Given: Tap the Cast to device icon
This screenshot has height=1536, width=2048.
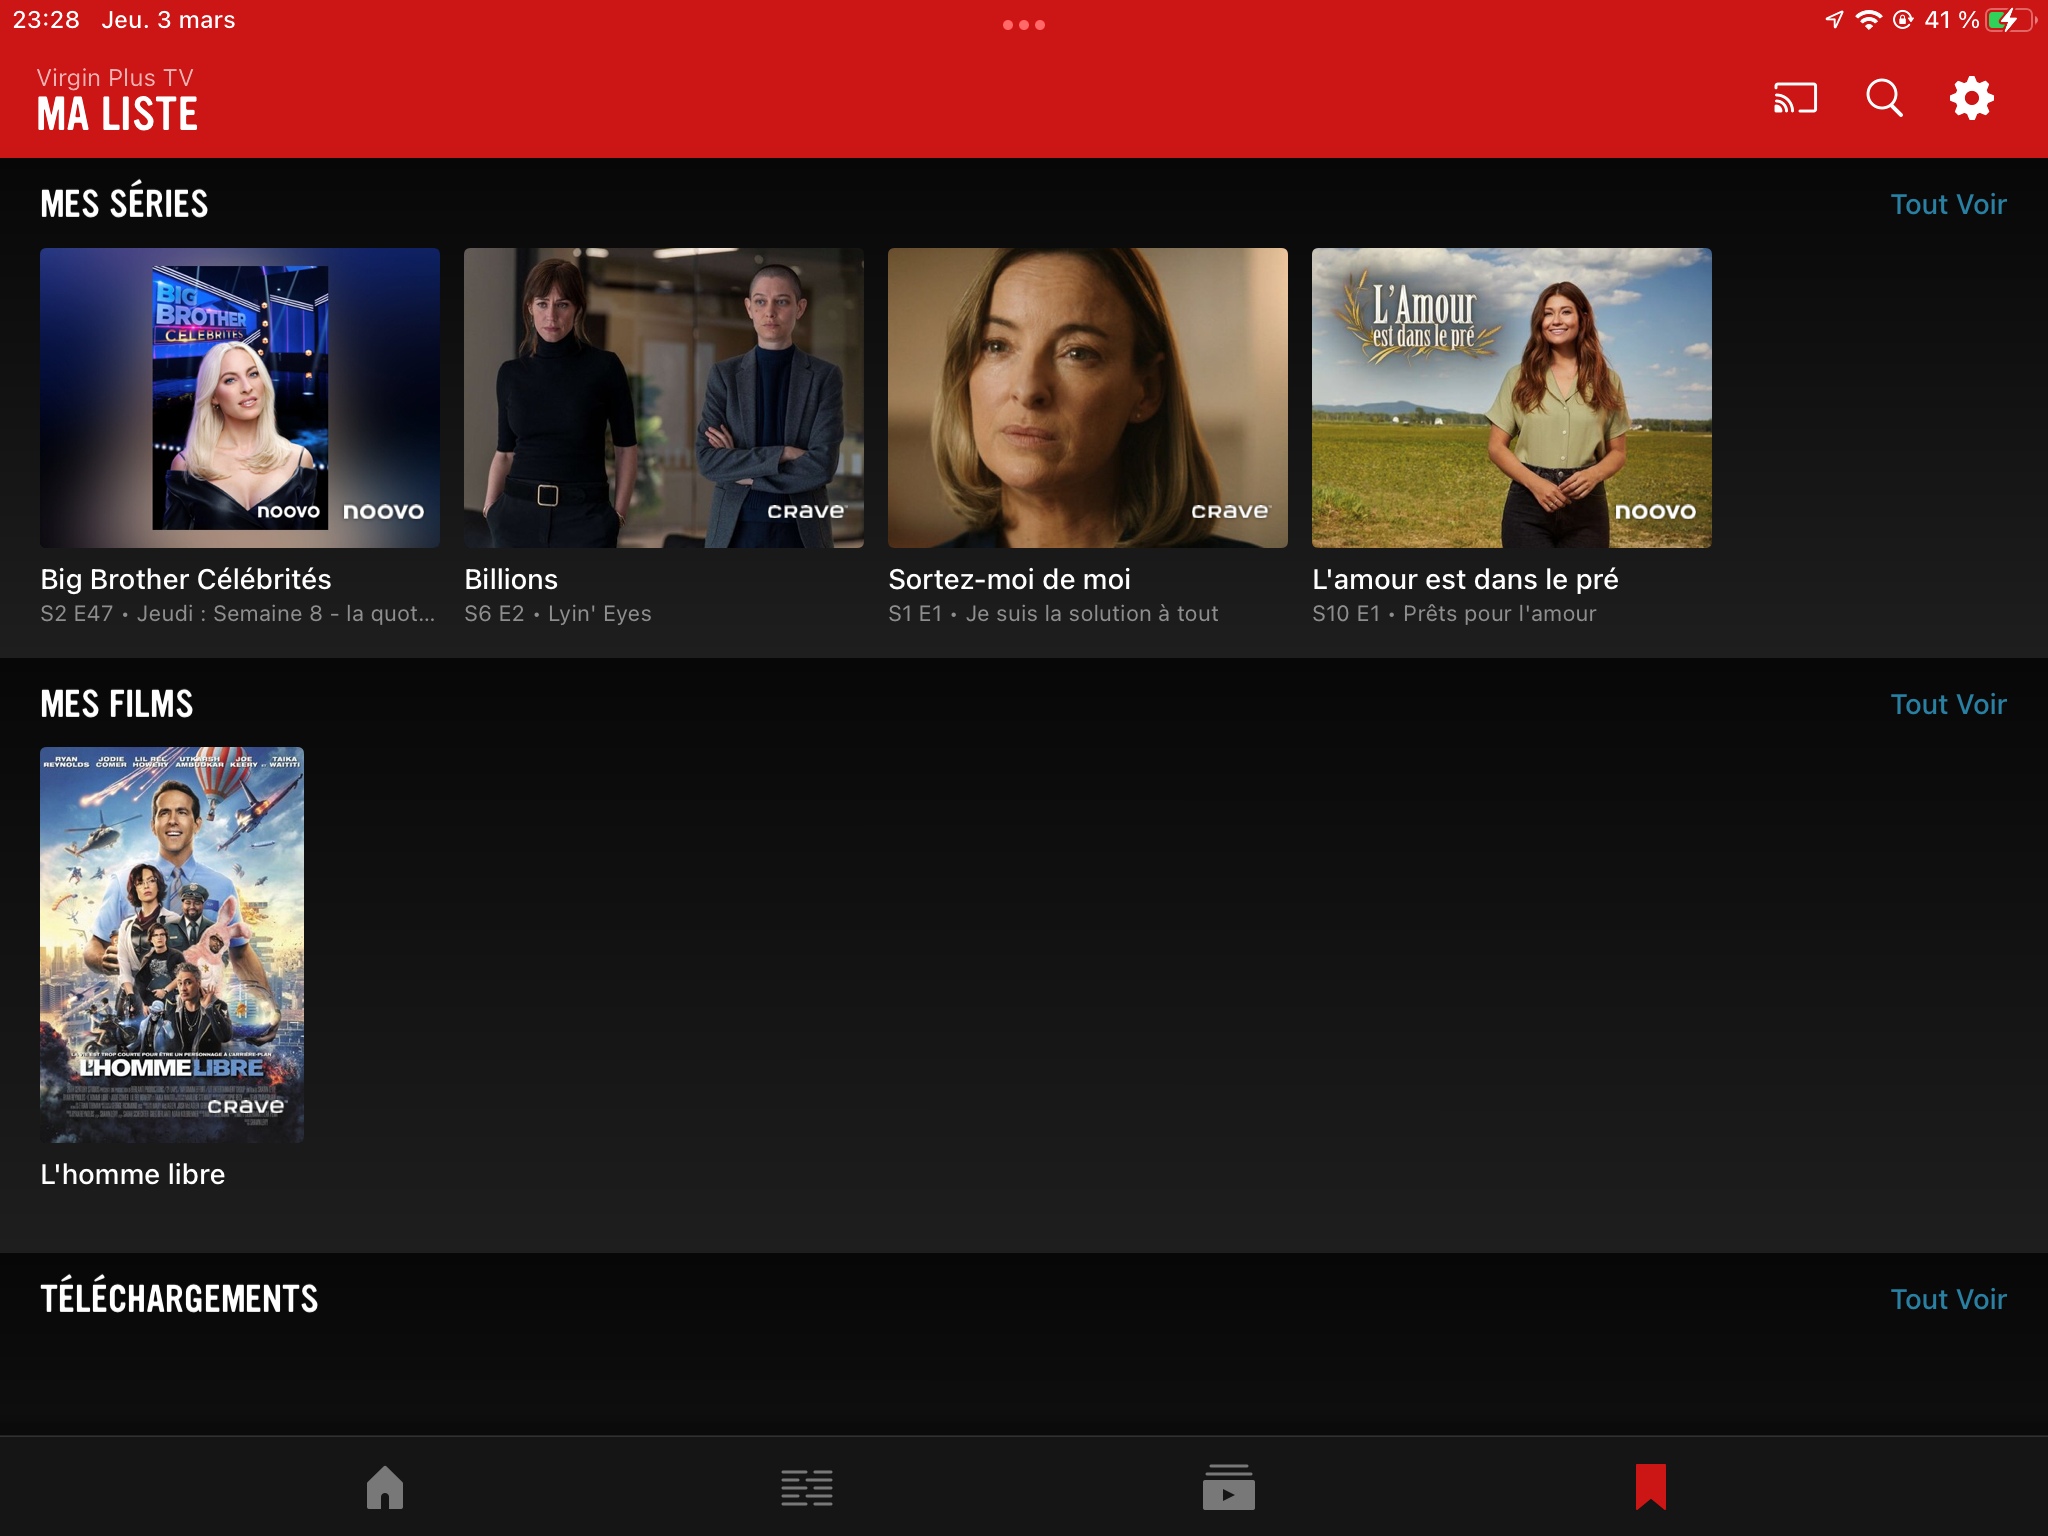Looking at the screenshot, I should (x=1795, y=98).
